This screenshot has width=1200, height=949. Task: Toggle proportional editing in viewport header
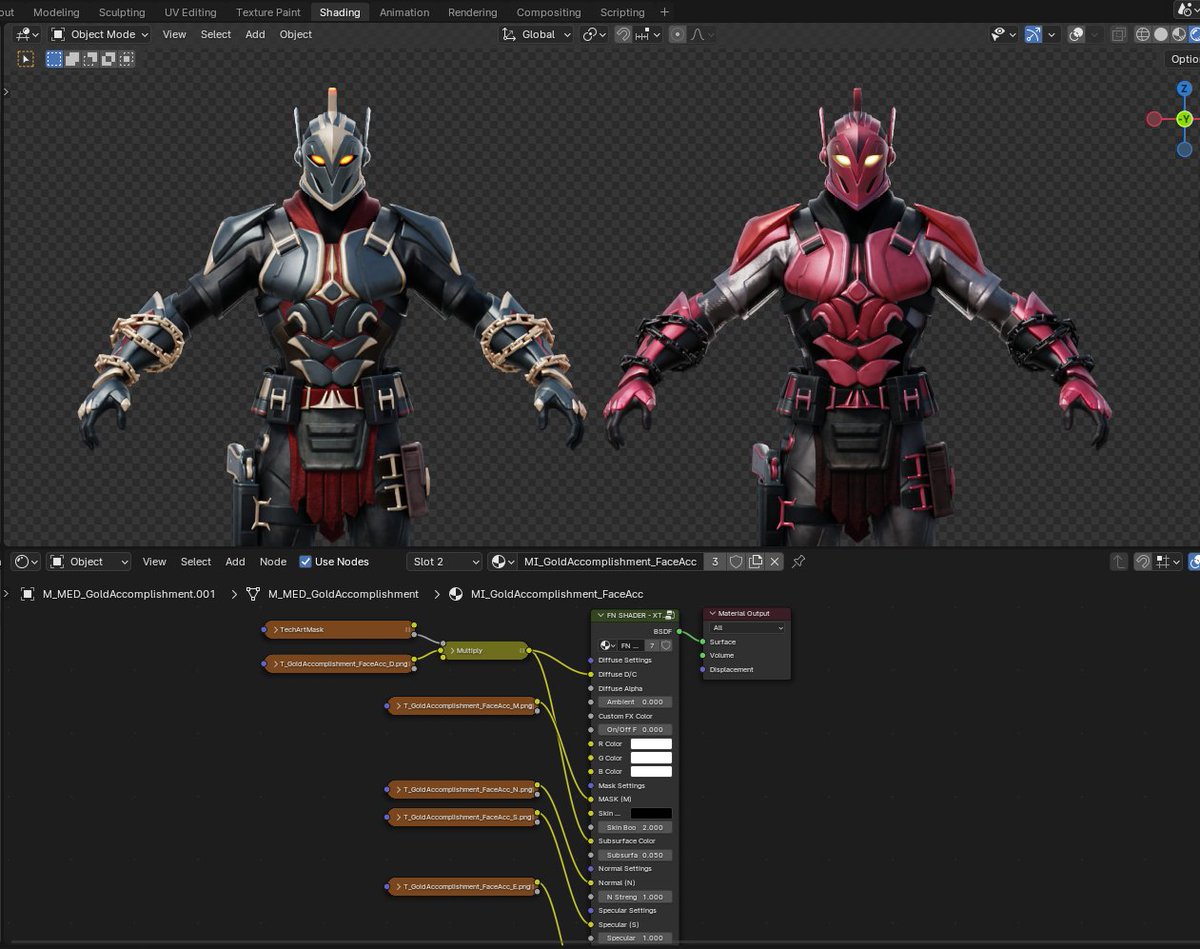pos(678,34)
